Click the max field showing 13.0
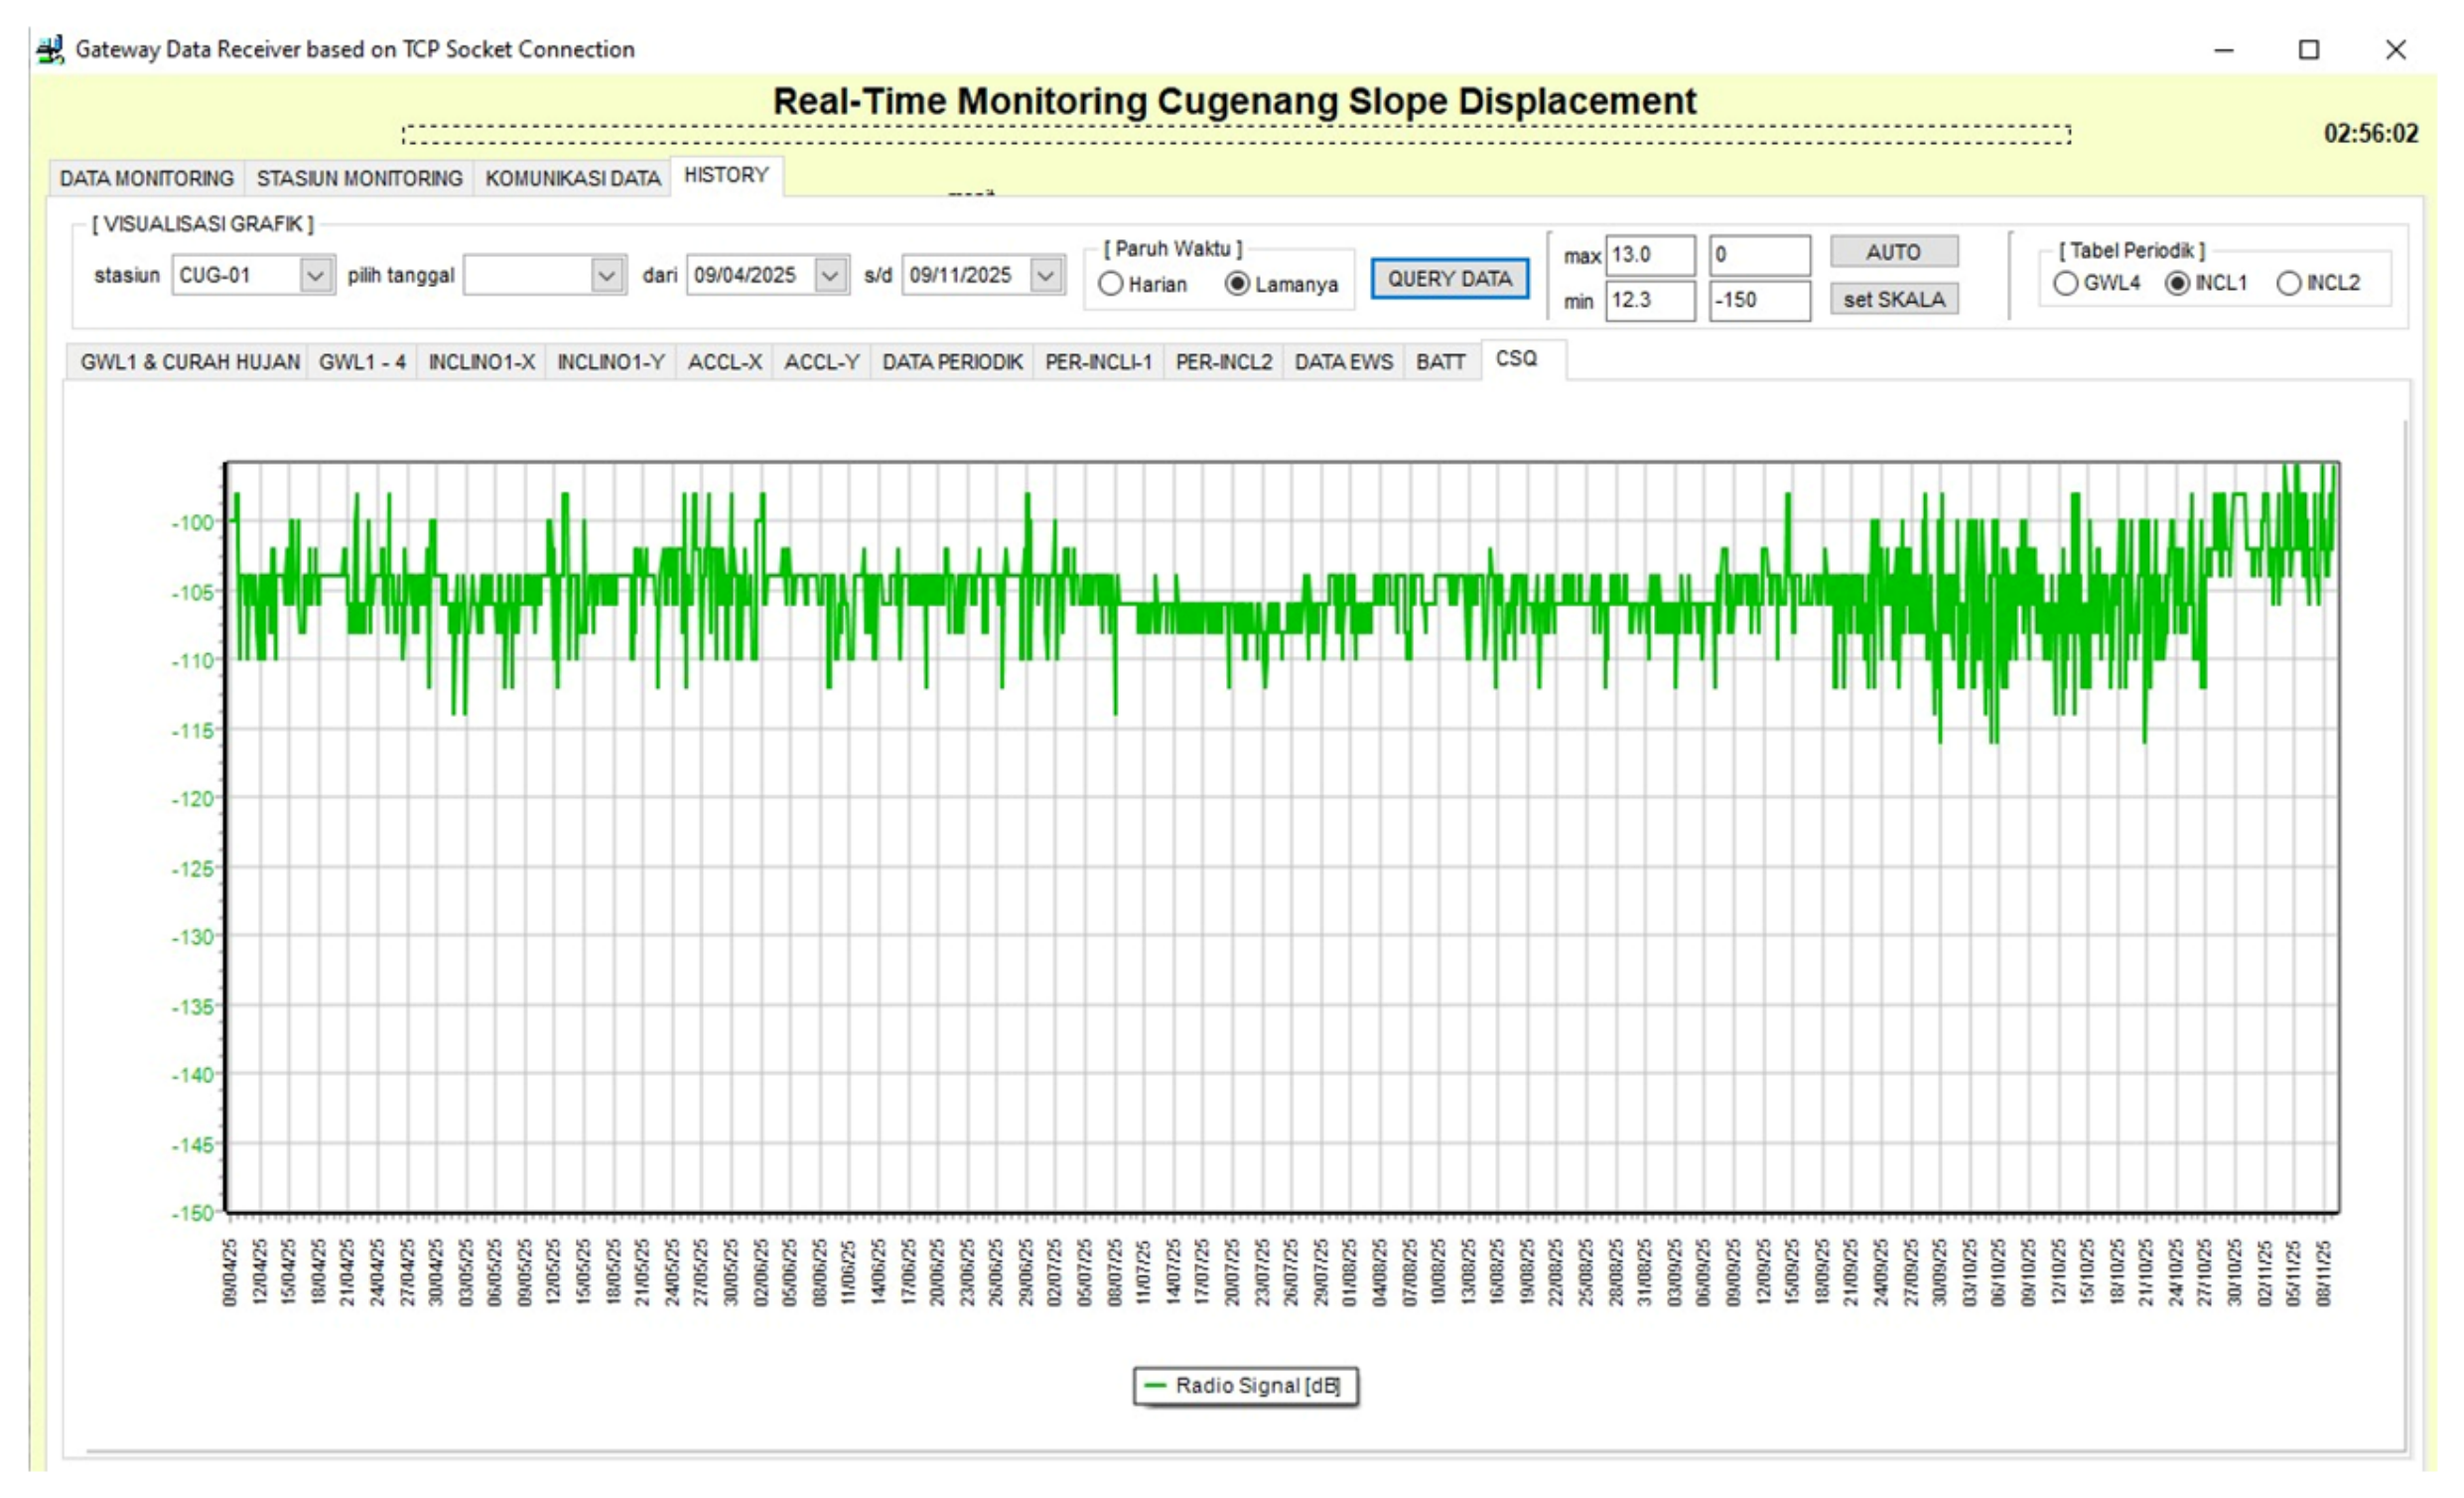The image size is (2464, 1498). click(1650, 254)
